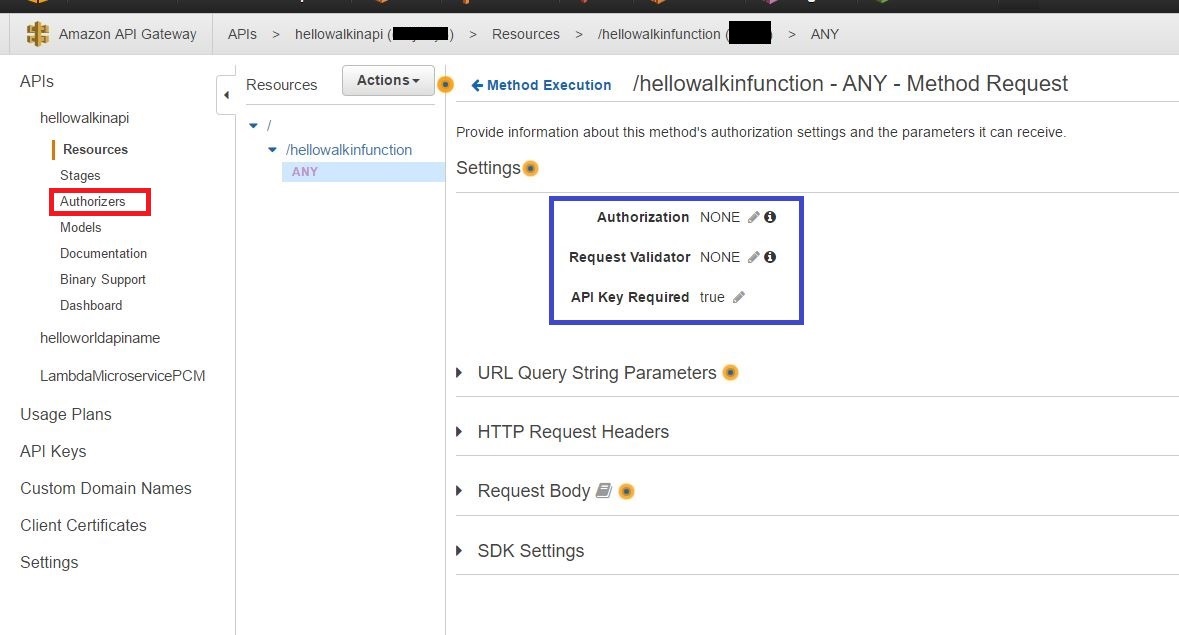Open Documentation in the sidebar
1179x635 pixels.
coord(103,253)
